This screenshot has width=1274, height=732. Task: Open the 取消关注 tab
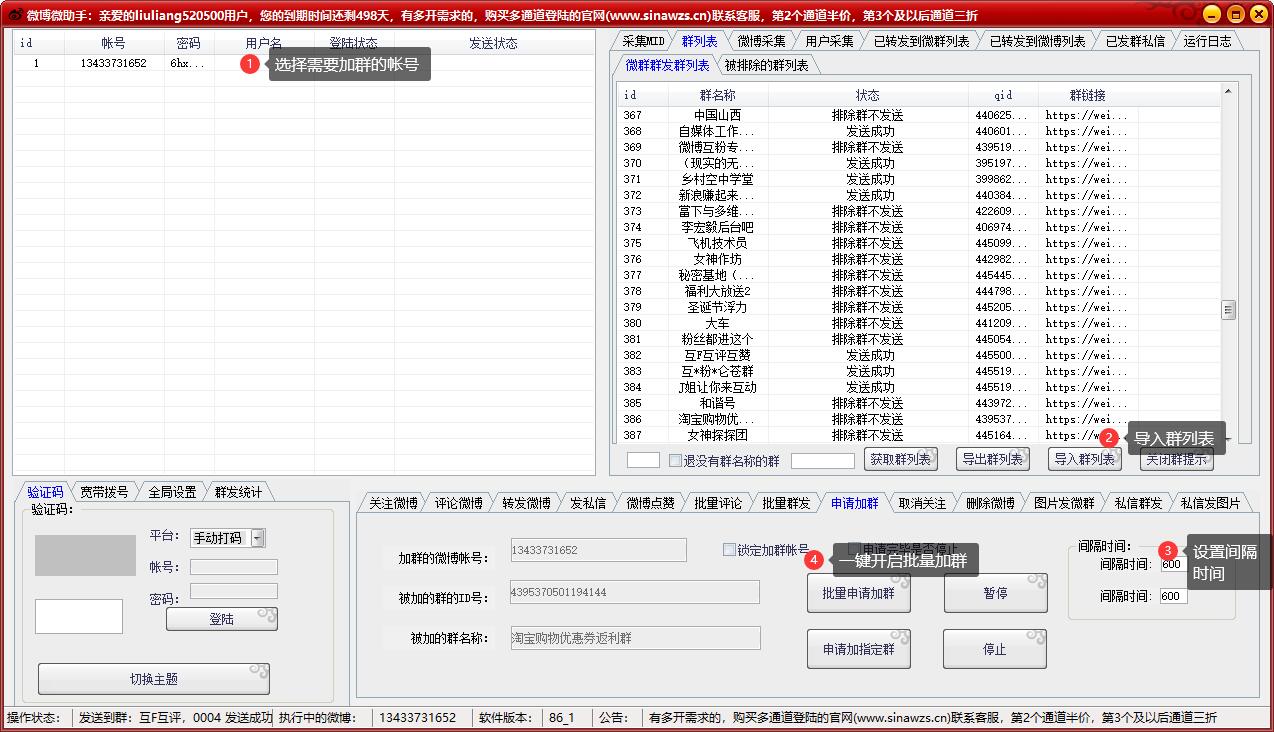click(922, 503)
